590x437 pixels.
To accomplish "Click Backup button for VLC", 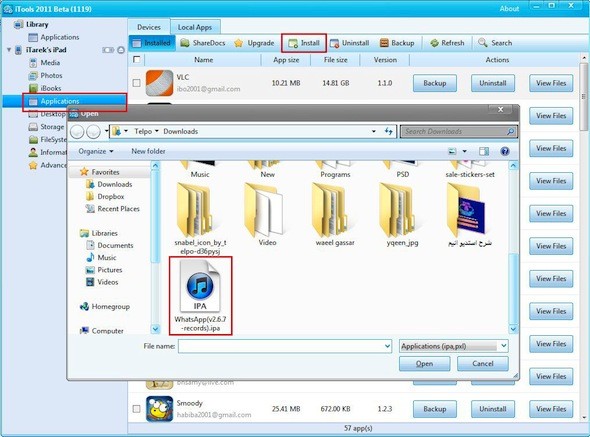I will click(x=435, y=83).
